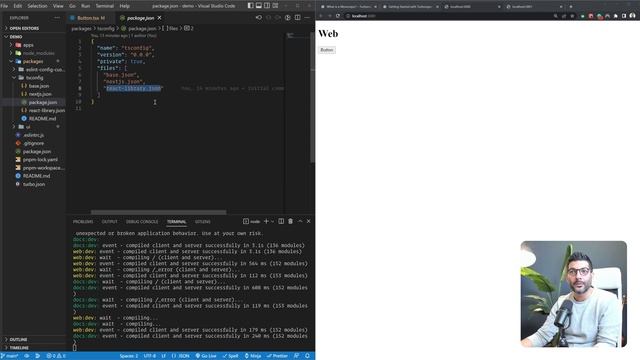Viewport: 640px width, 360px height.
Task: Switch to the Debug Console tab
Action: coord(142,222)
